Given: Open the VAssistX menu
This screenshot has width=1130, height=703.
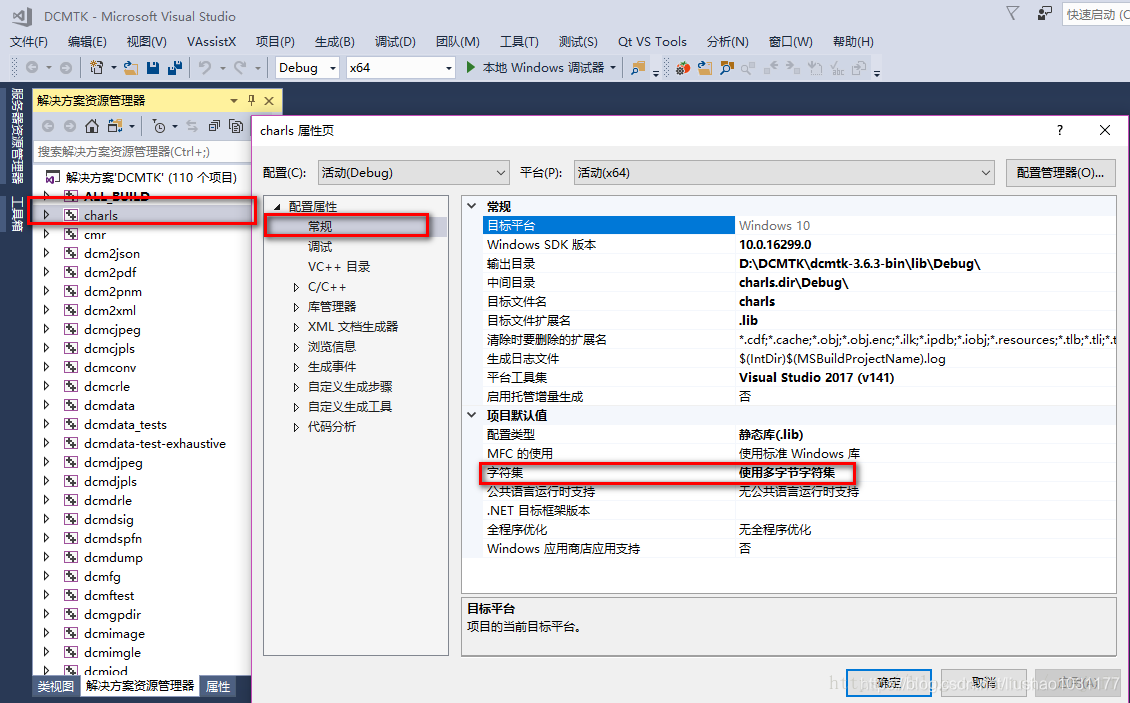Looking at the screenshot, I should (x=211, y=42).
